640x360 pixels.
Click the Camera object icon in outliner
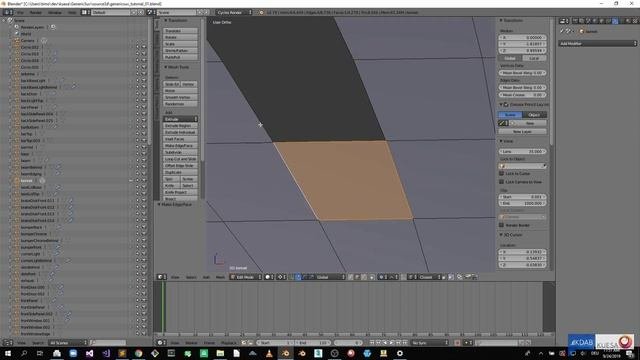(17, 40)
